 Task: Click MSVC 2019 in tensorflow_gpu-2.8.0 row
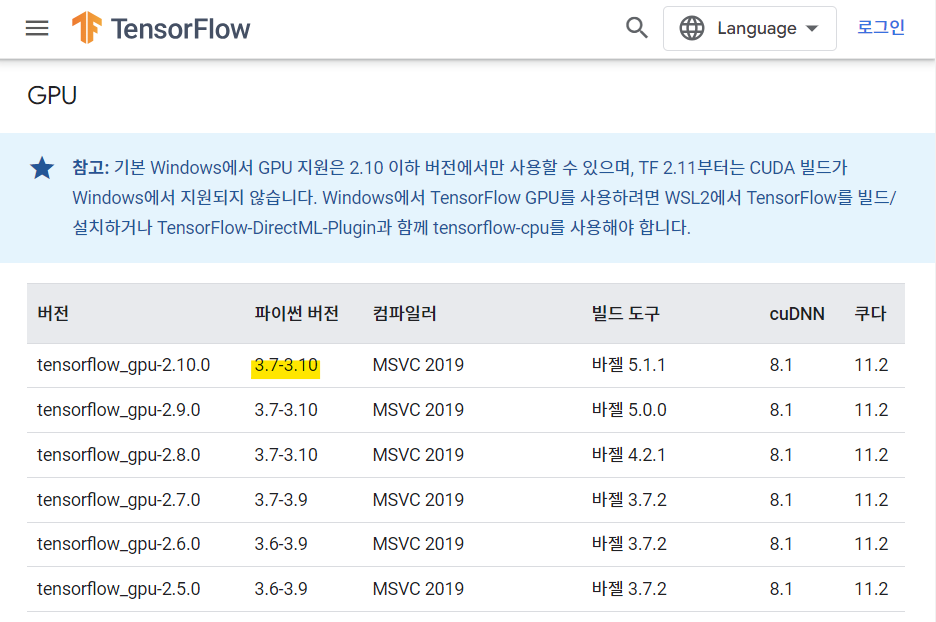[418, 455]
